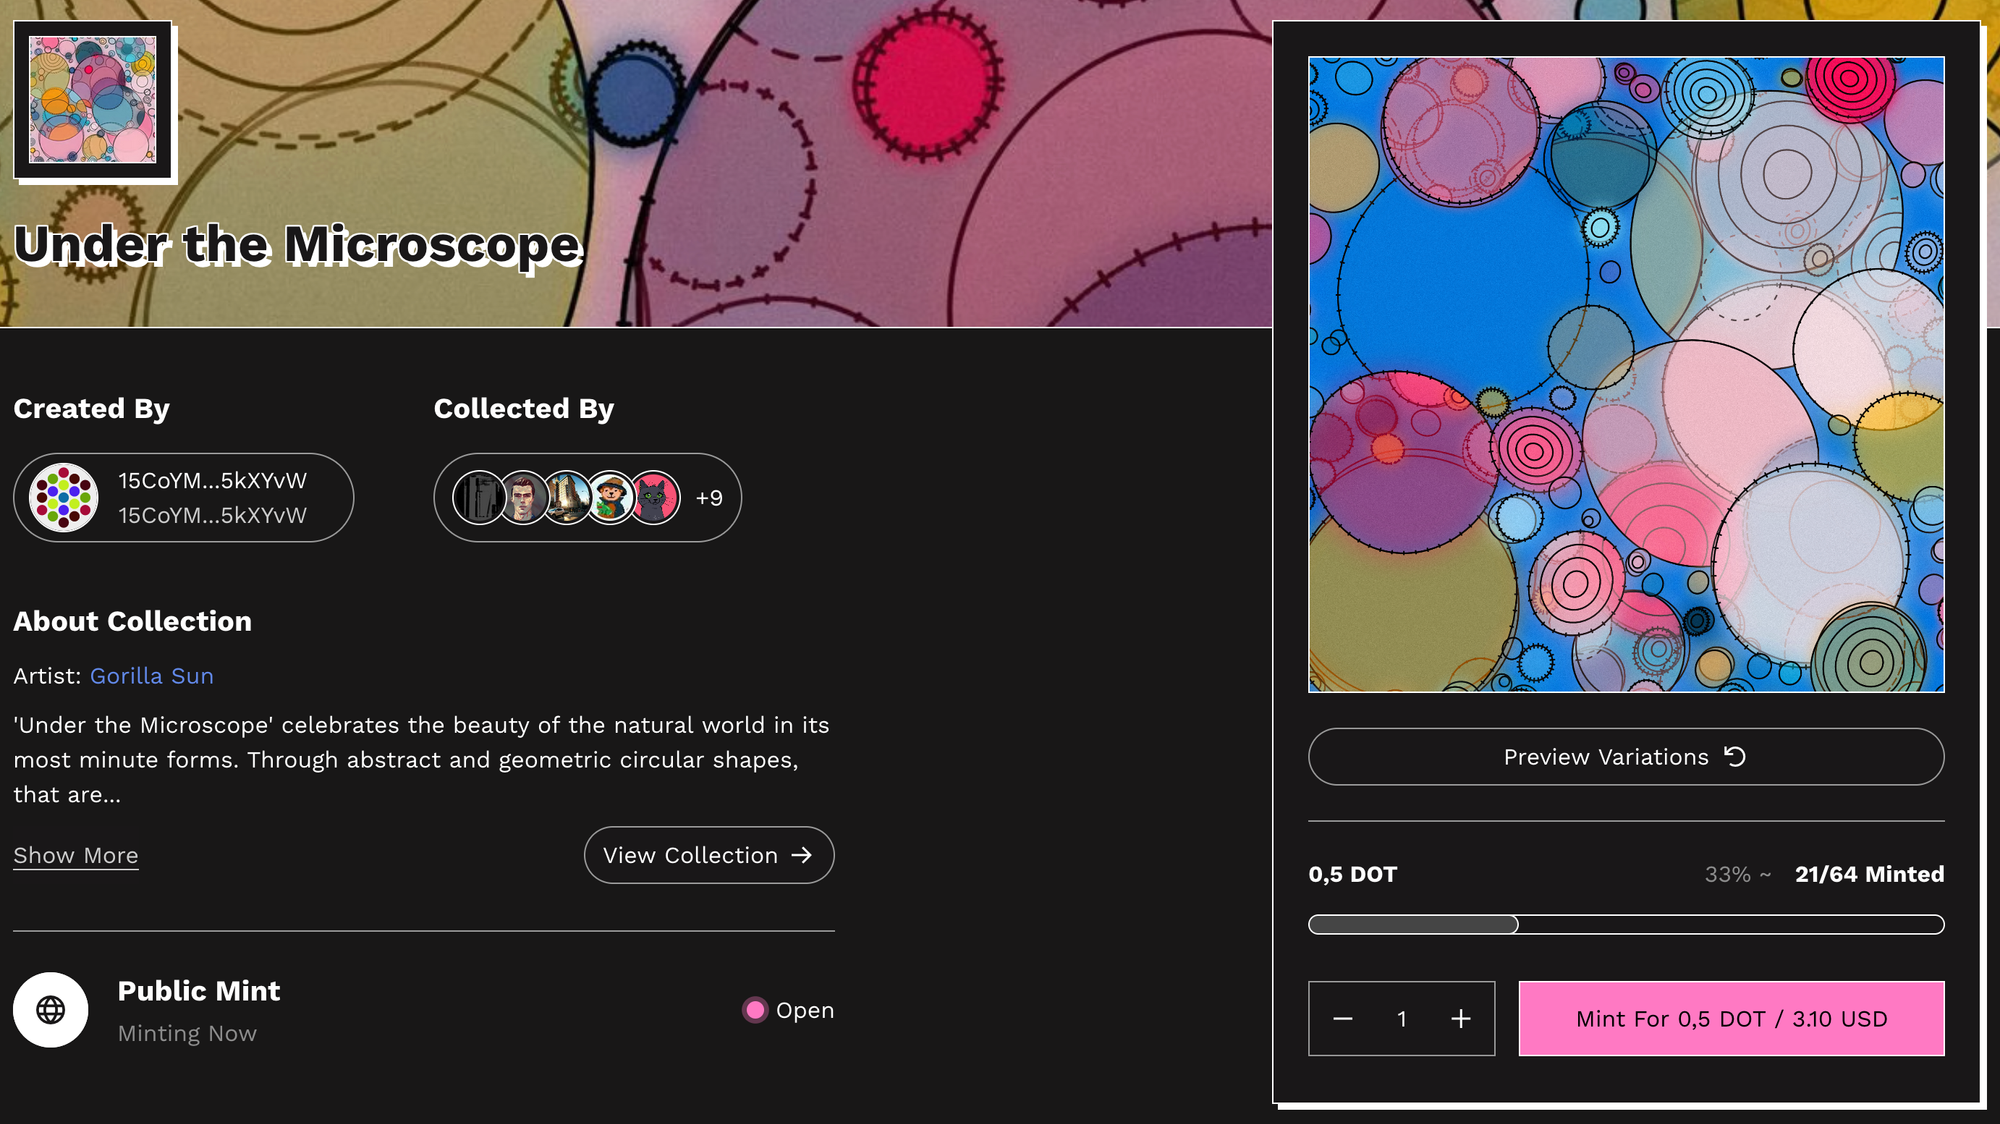Viewport: 2000px width, 1124px height.
Task: Open the first dark collector avatar
Action: (x=479, y=497)
